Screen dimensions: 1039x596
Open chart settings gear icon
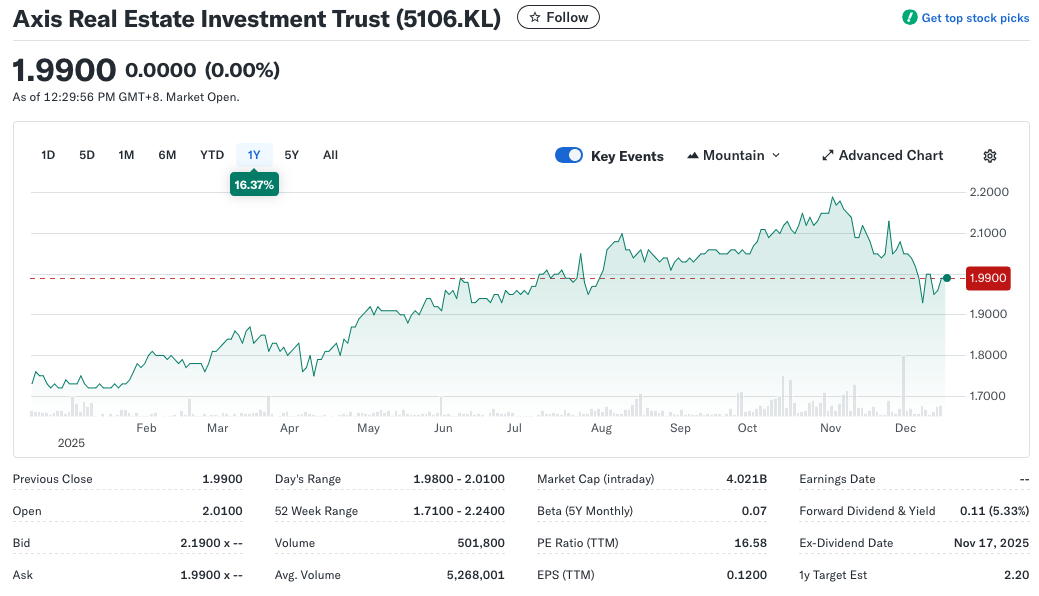tap(989, 156)
